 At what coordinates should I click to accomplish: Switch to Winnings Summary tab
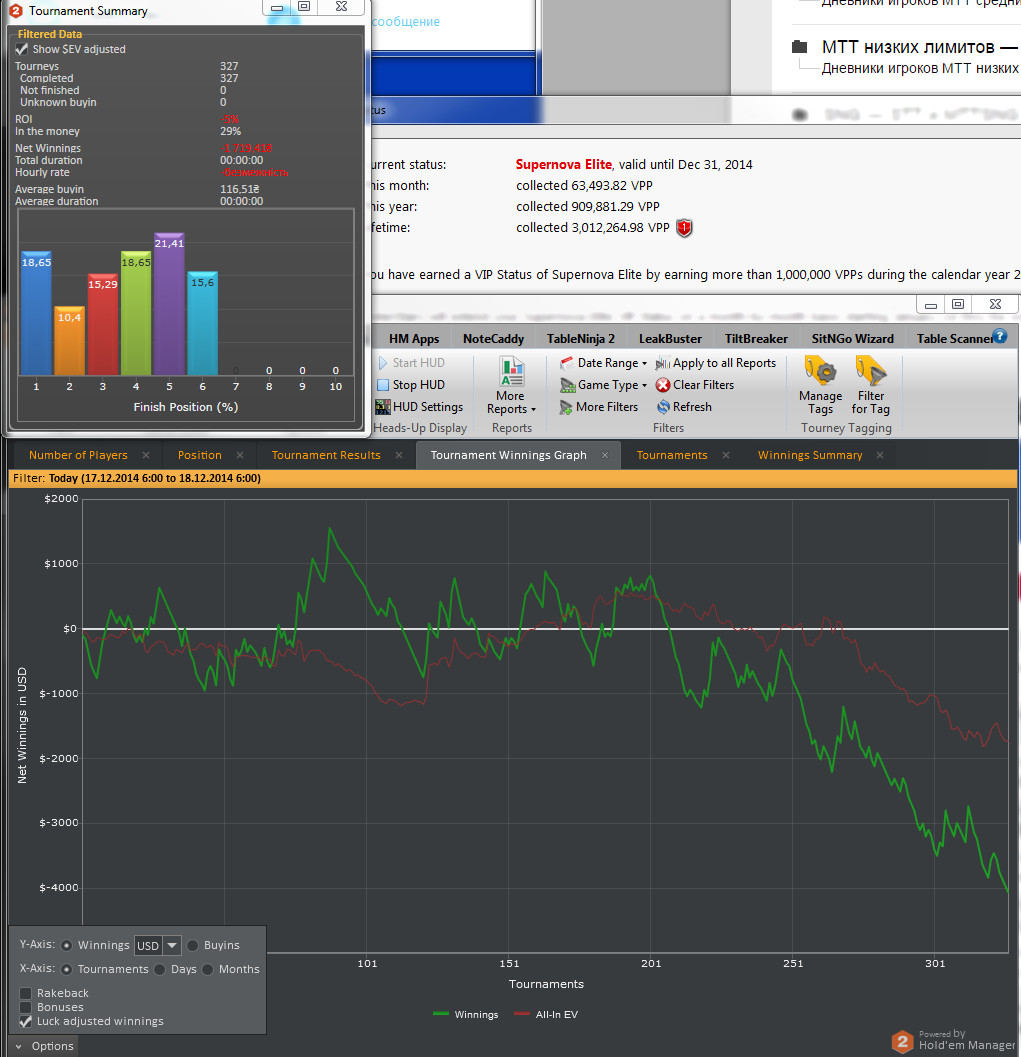pos(810,456)
